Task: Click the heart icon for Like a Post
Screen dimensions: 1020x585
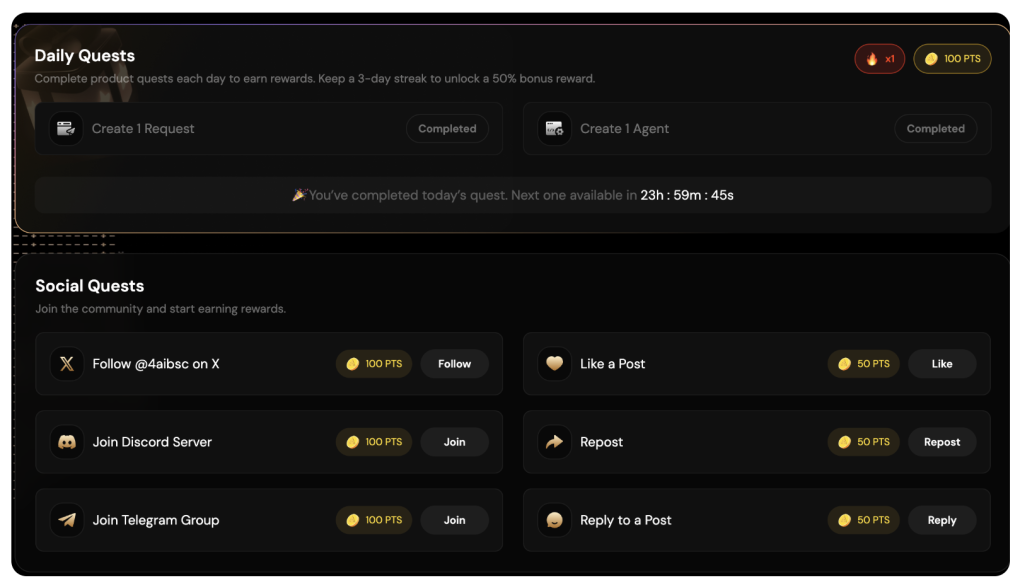Action: pyautogui.click(x=554, y=364)
